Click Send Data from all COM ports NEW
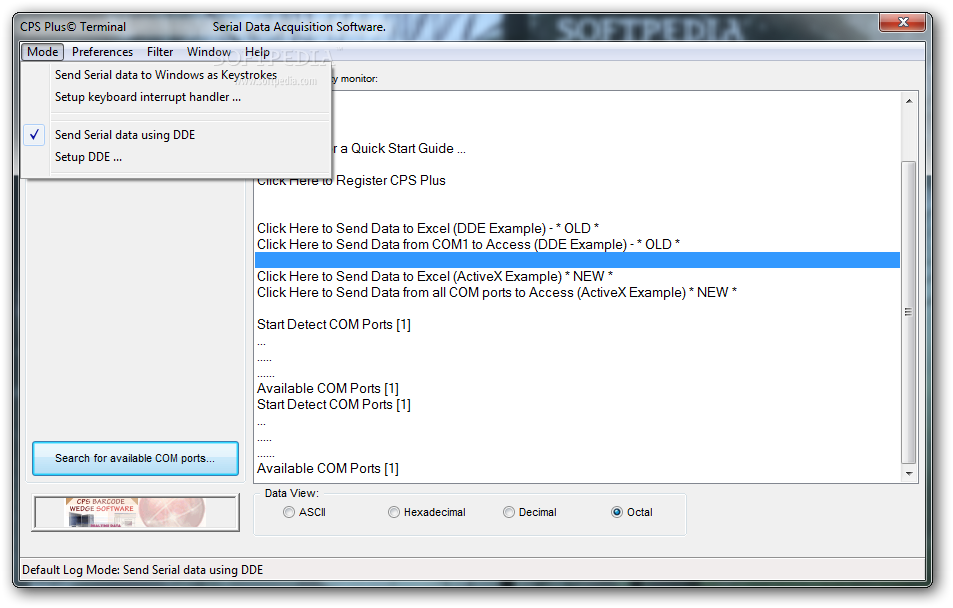This screenshot has height=608, width=953. click(497, 292)
